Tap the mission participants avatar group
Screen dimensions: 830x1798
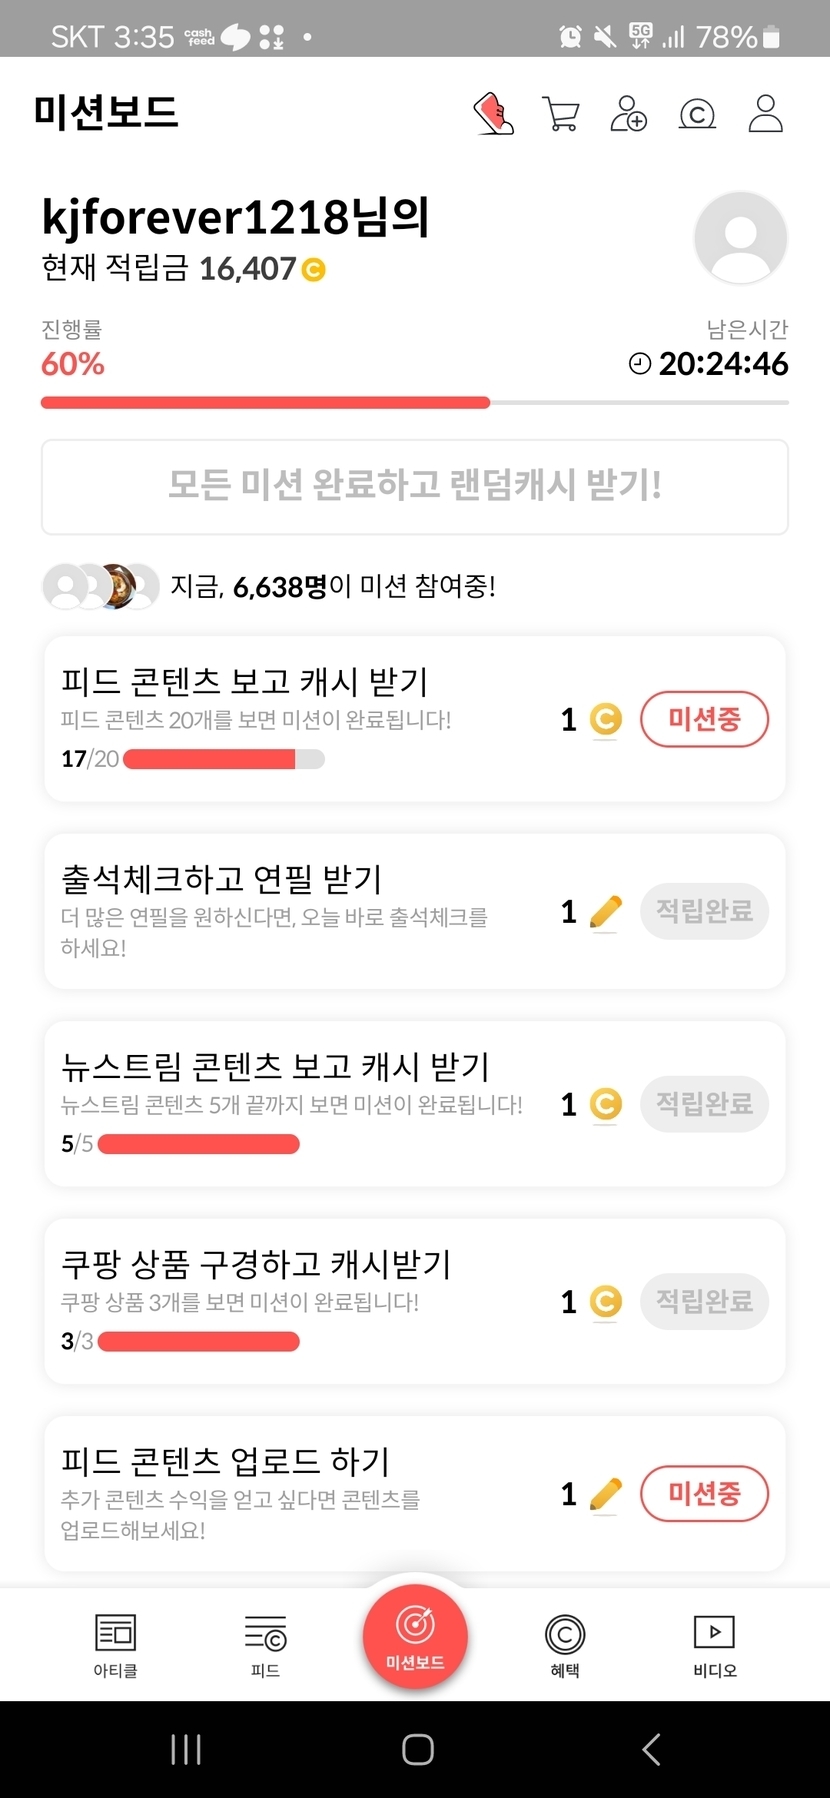click(100, 587)
